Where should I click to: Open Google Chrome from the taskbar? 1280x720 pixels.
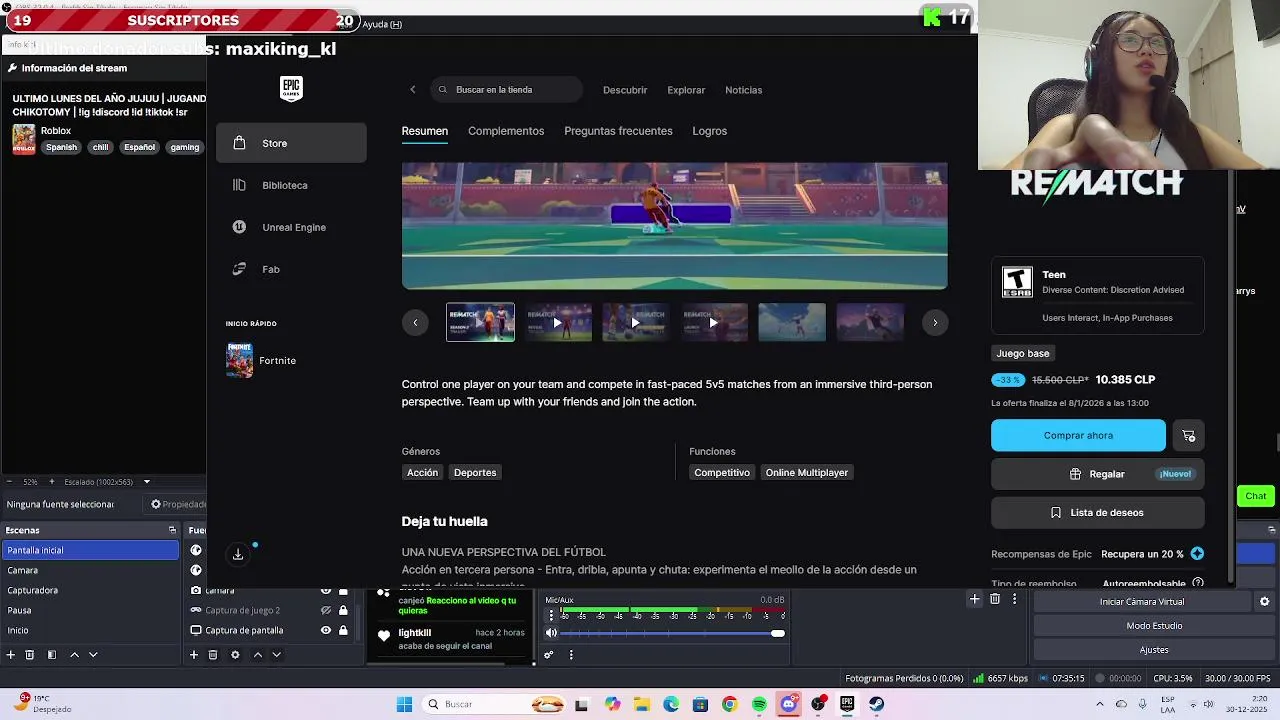click(x=730, y=704)
